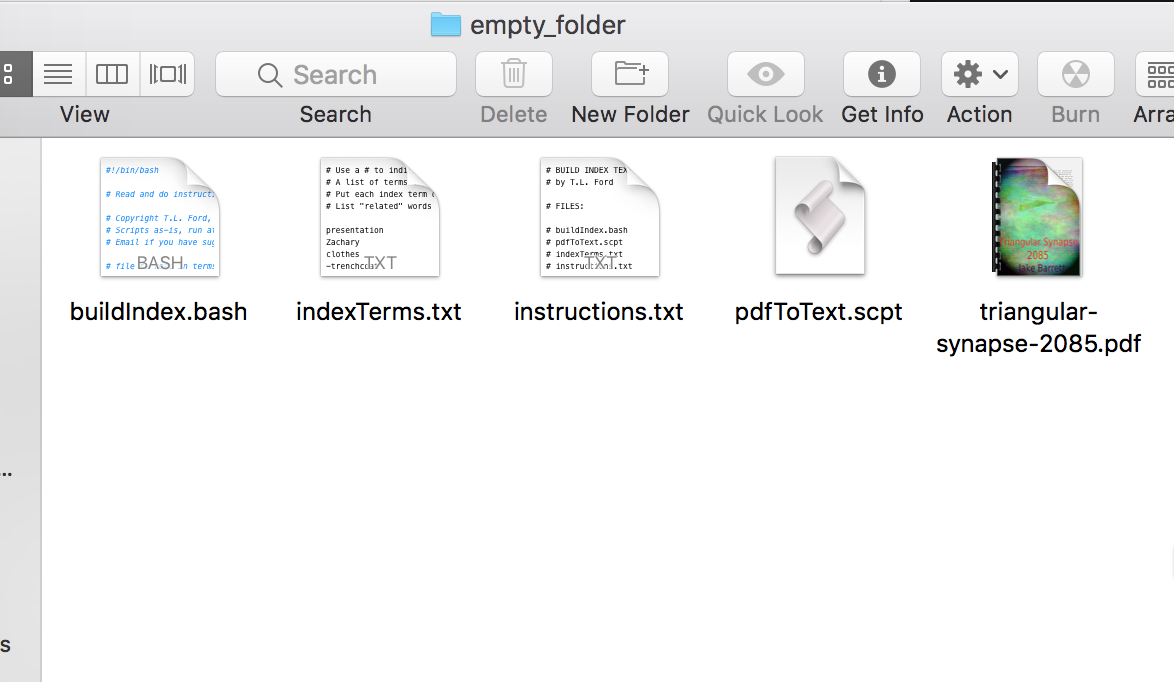Switch to column view mode

(112, 74)
